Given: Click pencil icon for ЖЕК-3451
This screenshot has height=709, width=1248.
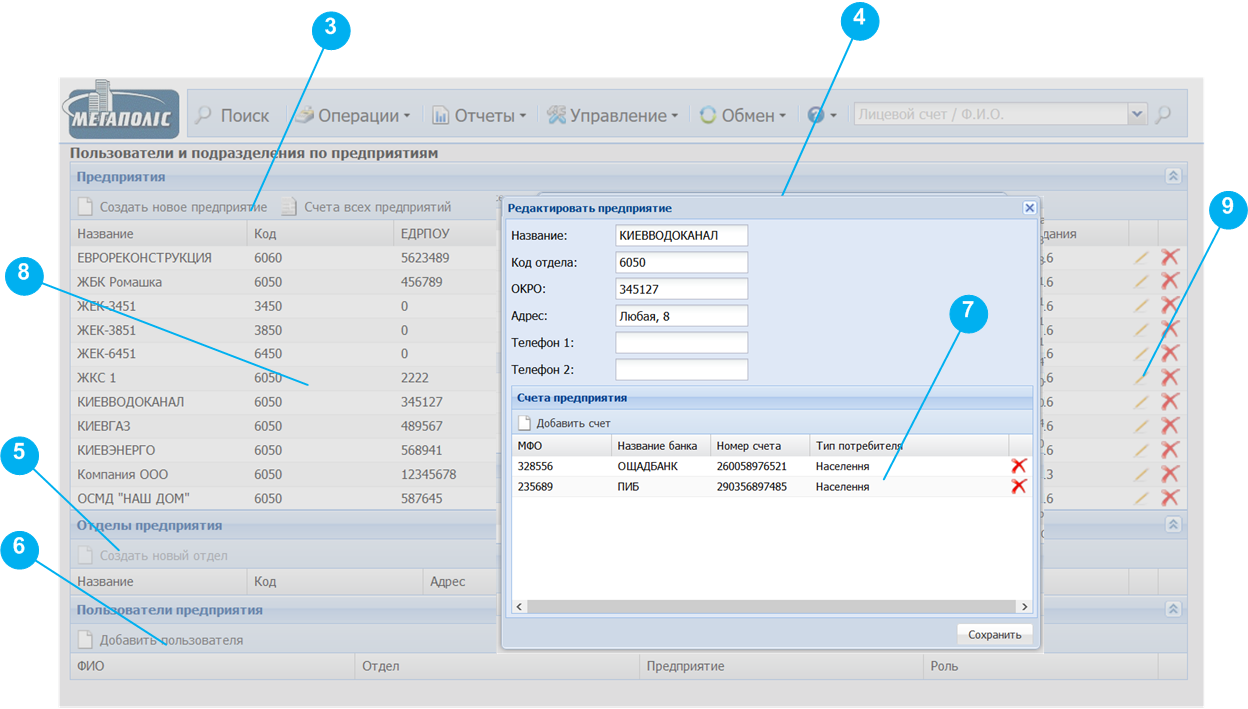Looking at the screenshot, I should [1142, 305].
